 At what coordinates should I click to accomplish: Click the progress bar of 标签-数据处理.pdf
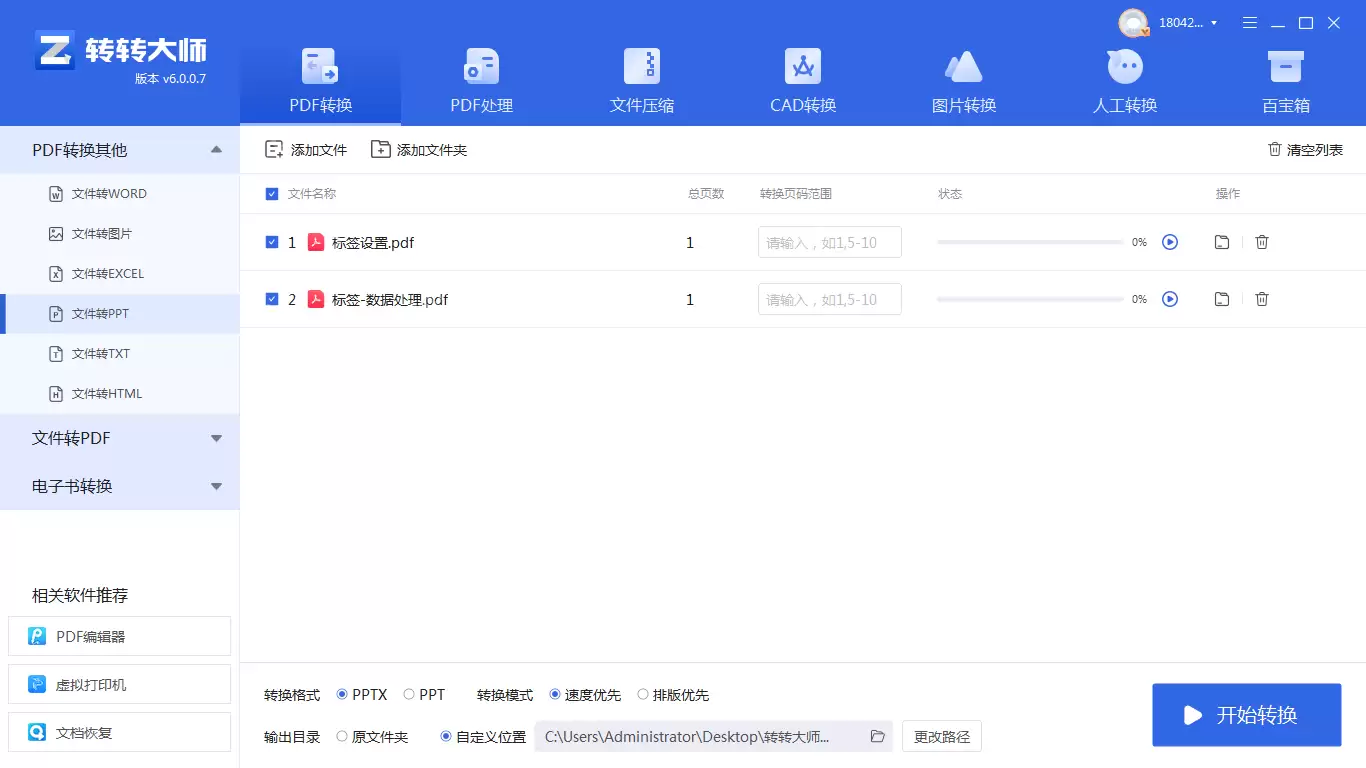pyautogui.click(x=1030, y=298)
